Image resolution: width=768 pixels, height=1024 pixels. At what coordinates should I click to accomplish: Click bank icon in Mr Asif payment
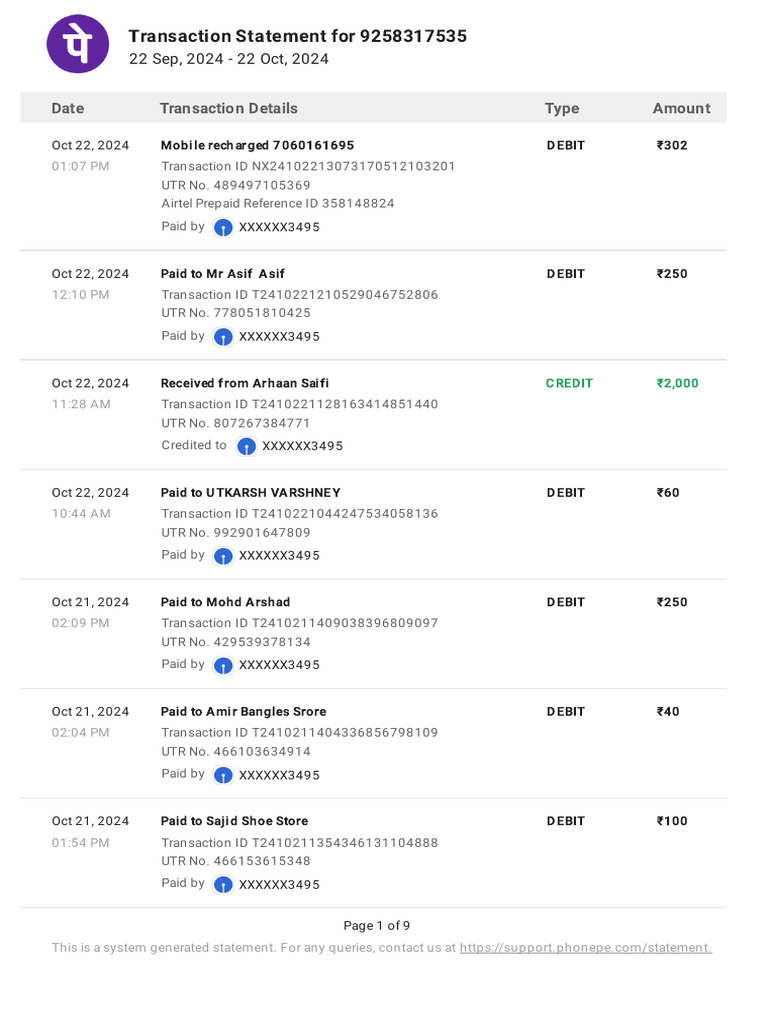pos(223,337)
